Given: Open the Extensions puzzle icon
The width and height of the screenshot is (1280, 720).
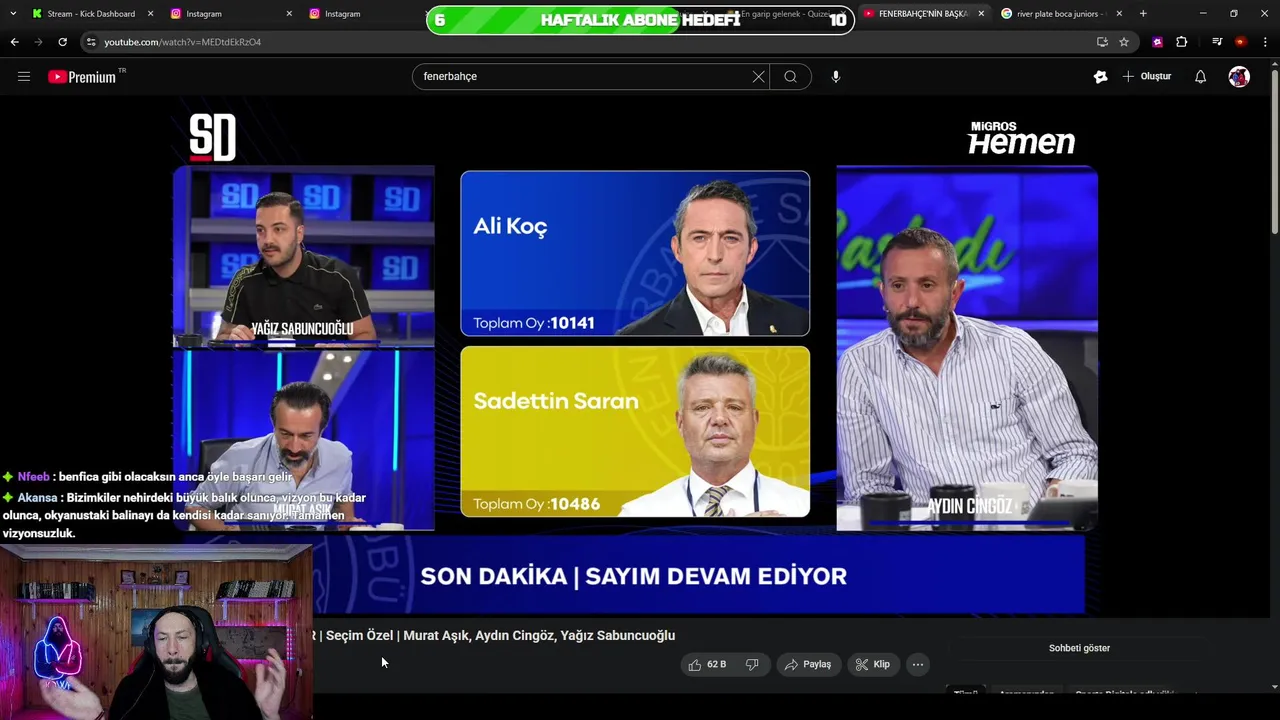Looking at the screenshot, I should click(x=1182, y=42).
